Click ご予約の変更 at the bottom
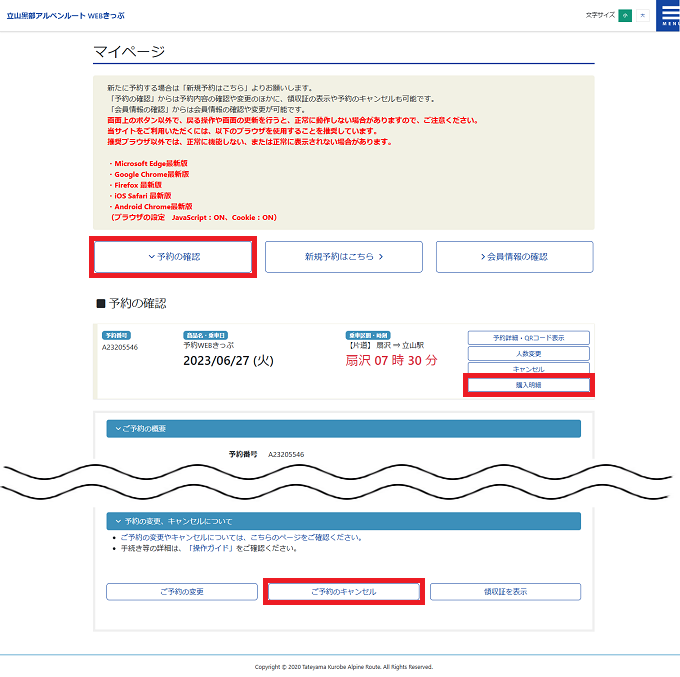Screen dimensions: 680x677 181,592
